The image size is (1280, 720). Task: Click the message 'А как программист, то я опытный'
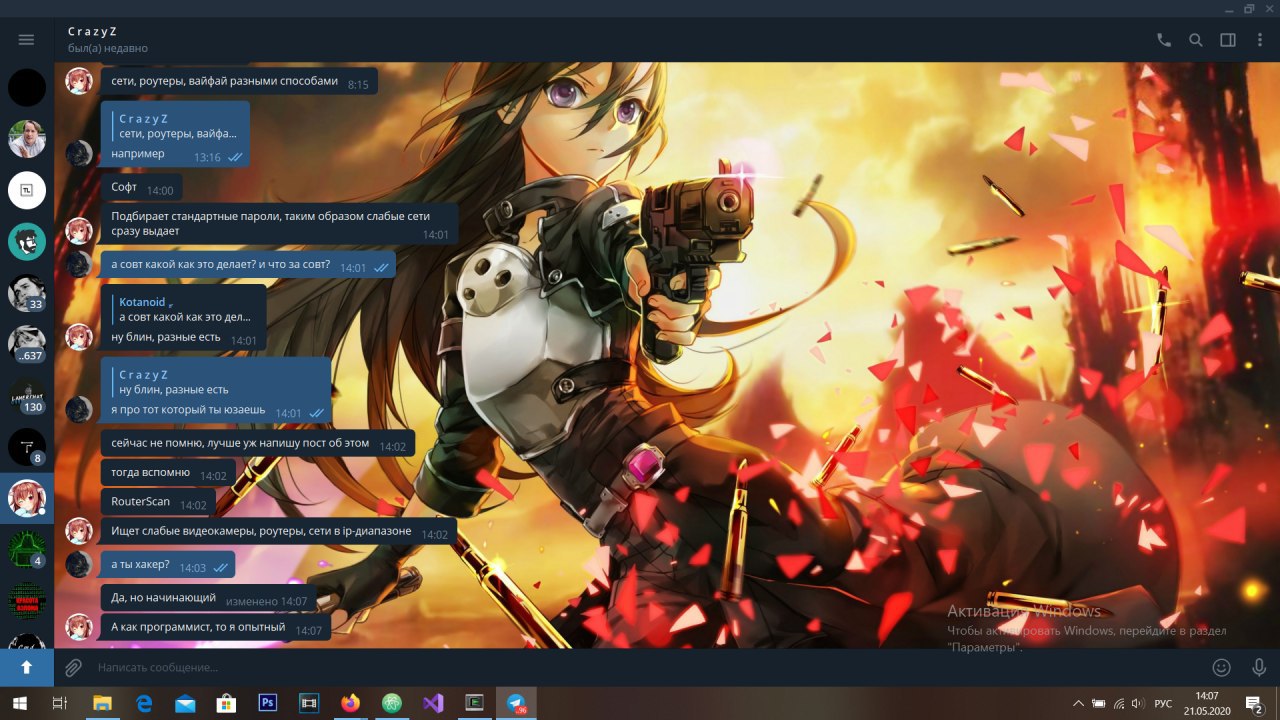[x=215, y=628]
